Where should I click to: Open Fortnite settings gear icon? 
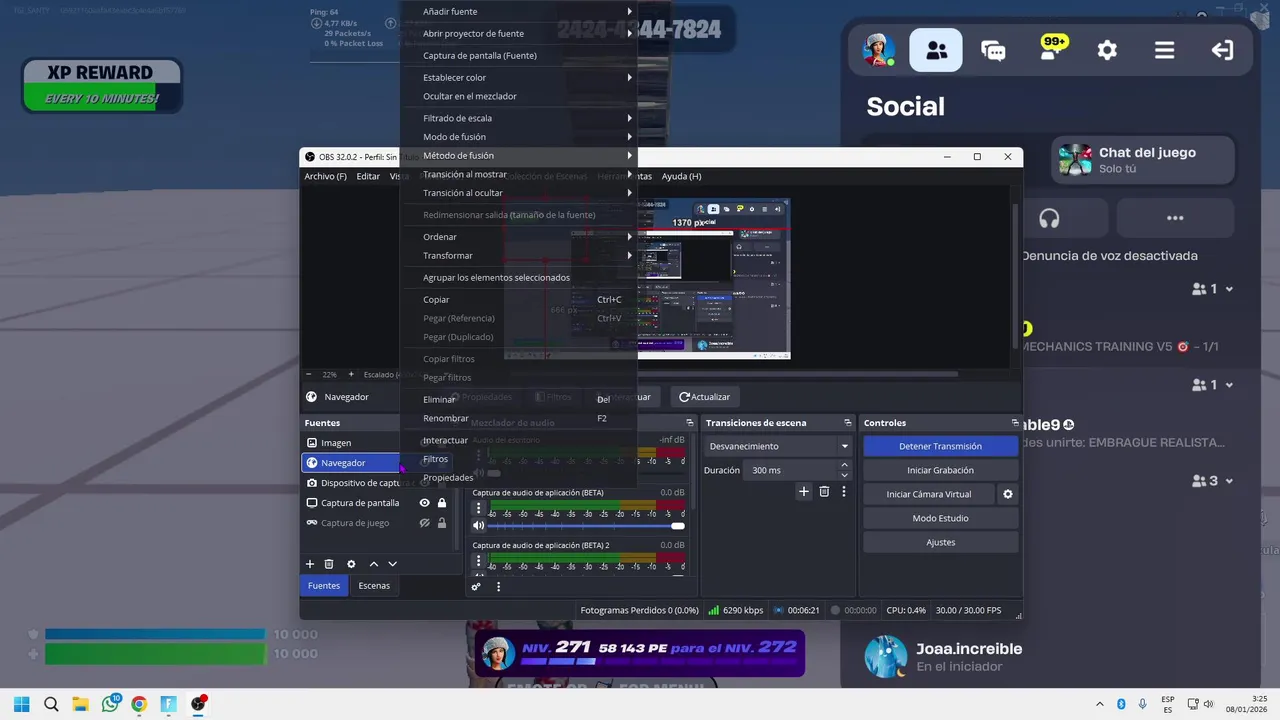coord(1107,50)
